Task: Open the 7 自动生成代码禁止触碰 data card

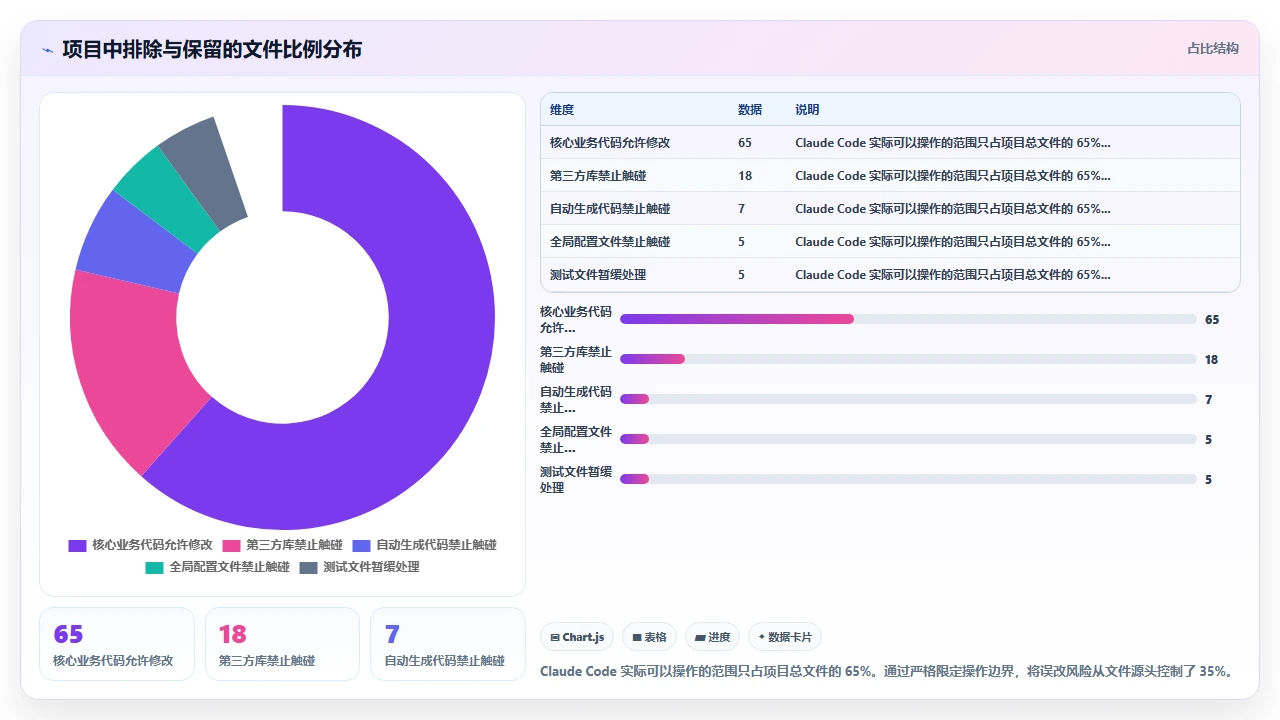Action: pos(448,644)
